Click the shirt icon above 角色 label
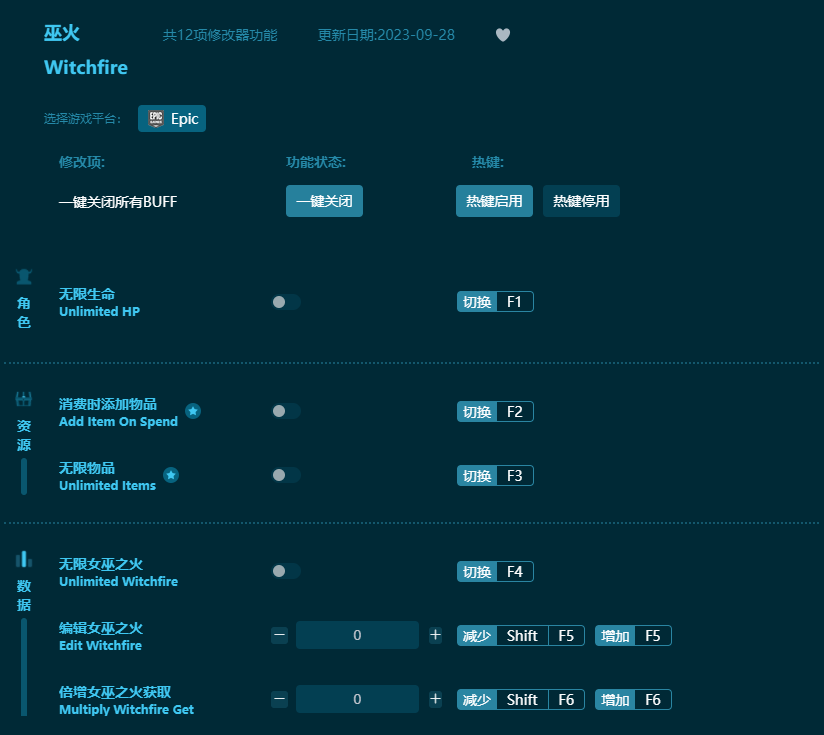The height and width of the screenshot is (735, 824). point(23,276)
